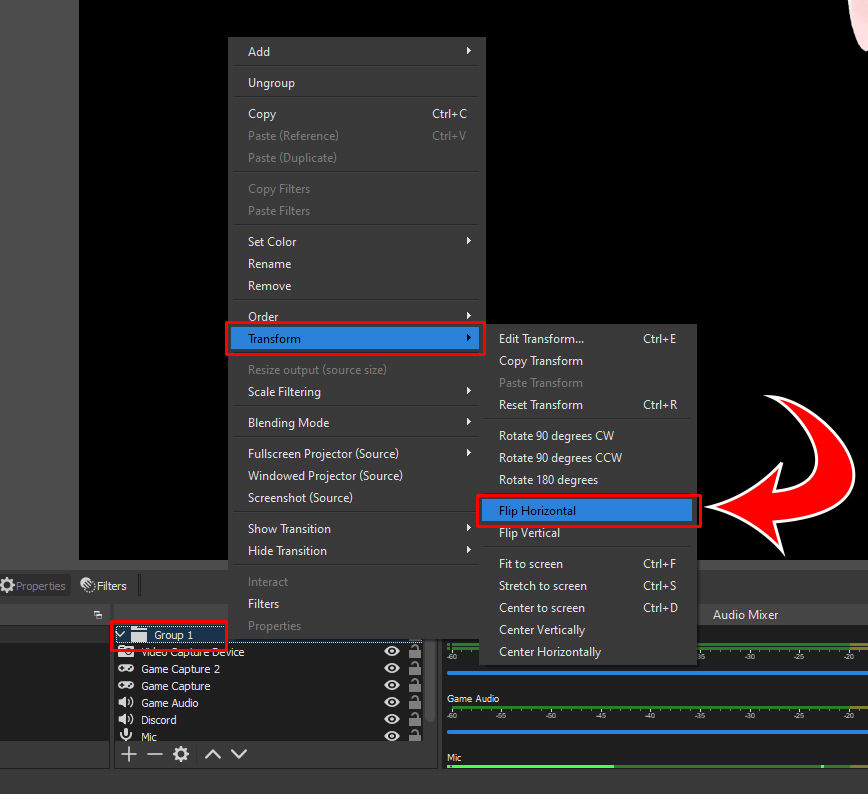Expand the Set Color submenu
868x794 pixels.
[x=357, y=241]
